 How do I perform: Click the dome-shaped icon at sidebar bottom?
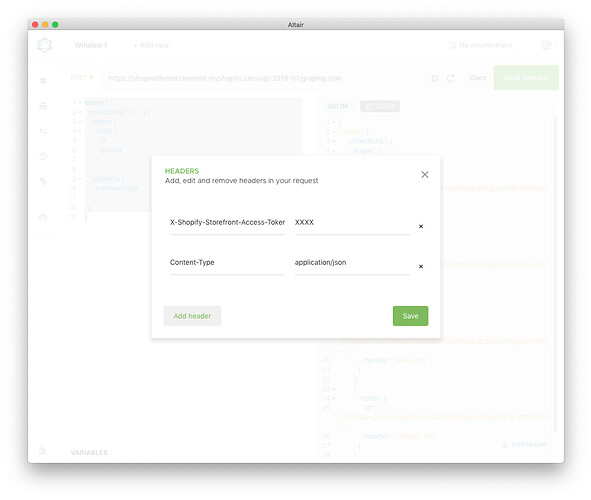coord(43,217)
